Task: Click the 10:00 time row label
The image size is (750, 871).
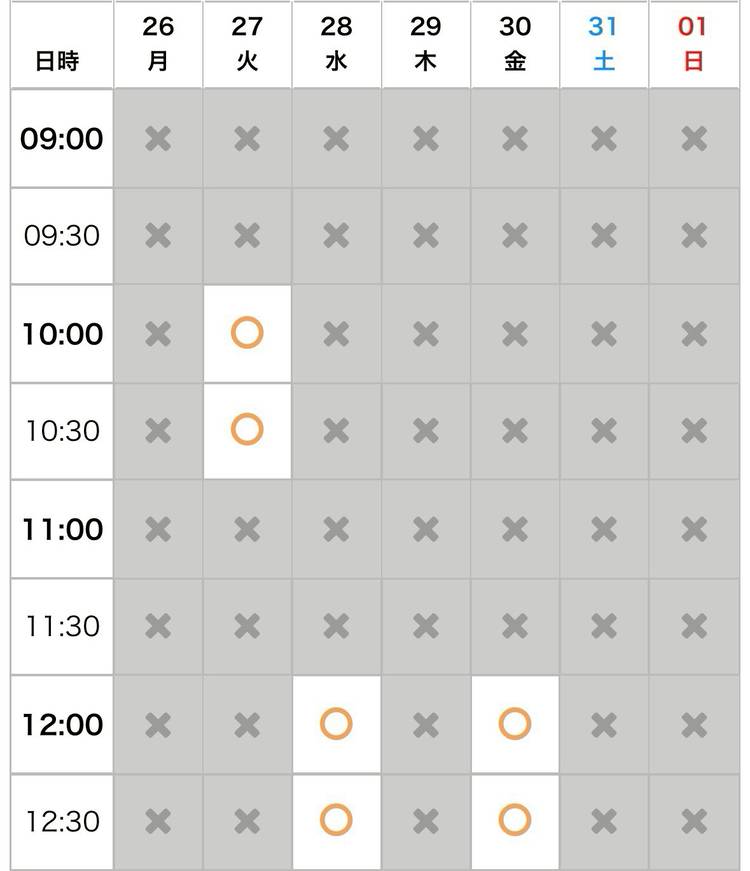Action: pos(62,333)
